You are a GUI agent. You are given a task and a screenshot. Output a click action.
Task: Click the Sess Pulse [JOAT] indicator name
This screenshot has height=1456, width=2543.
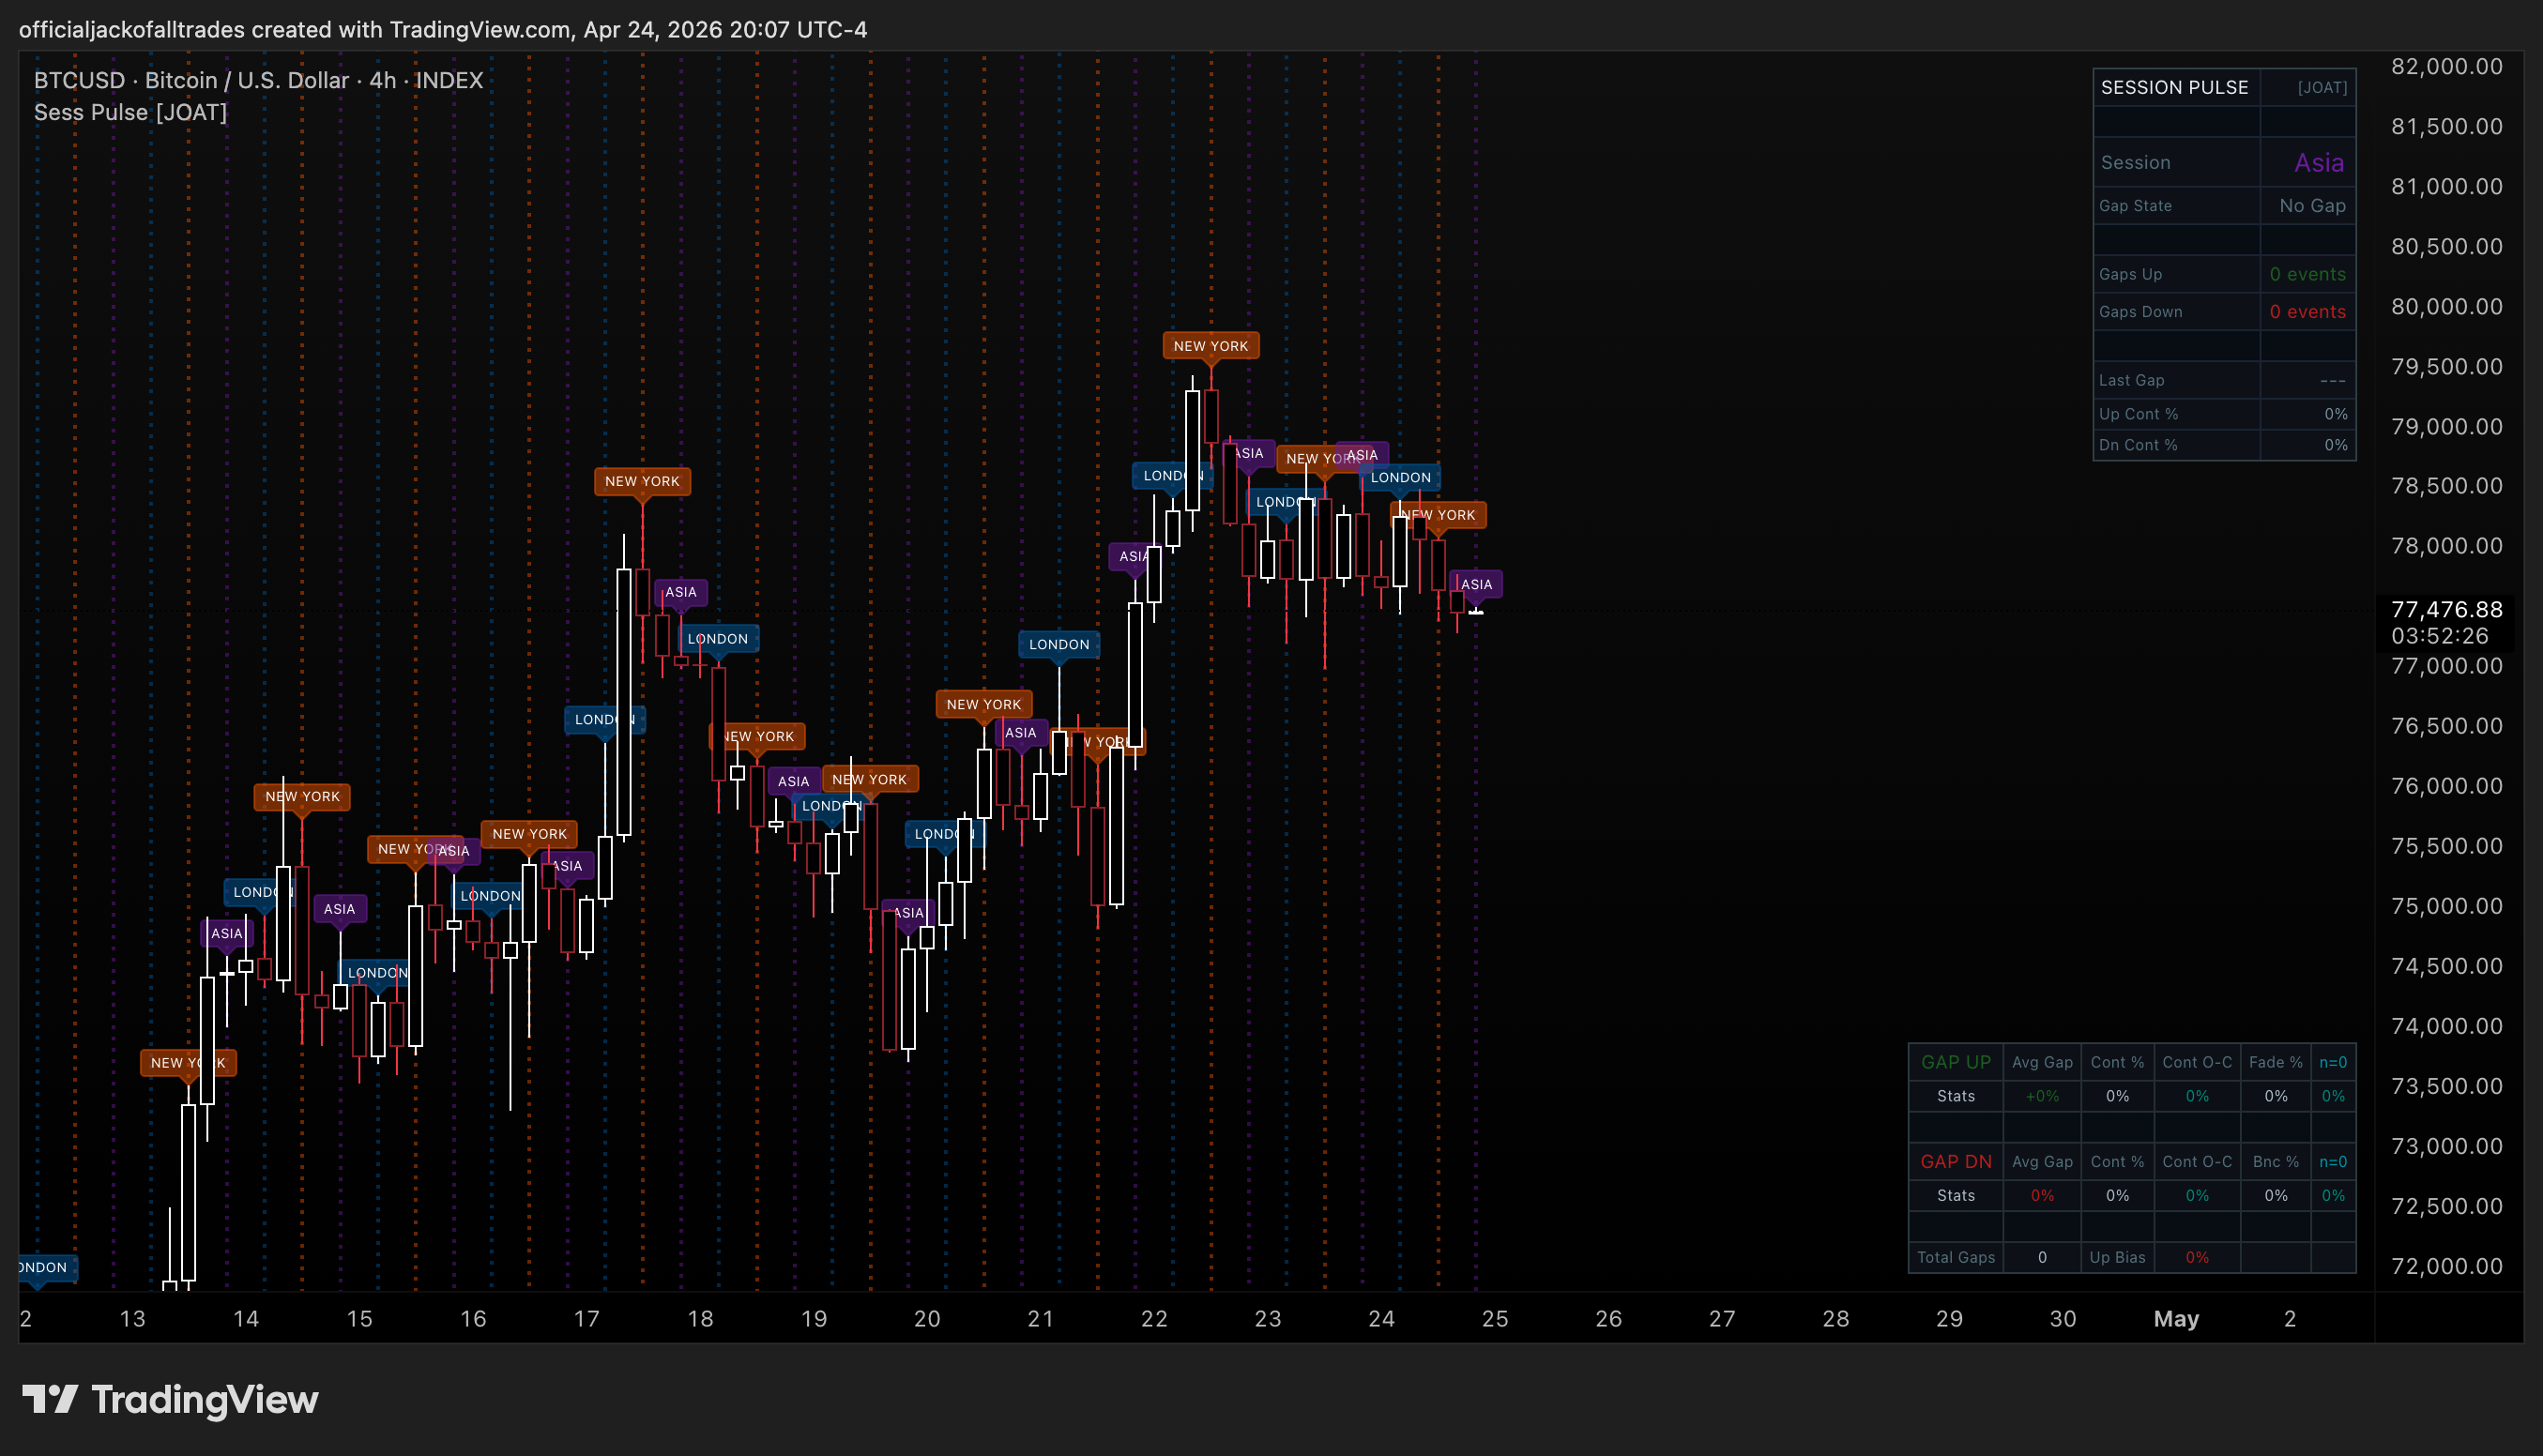[130, 112]
